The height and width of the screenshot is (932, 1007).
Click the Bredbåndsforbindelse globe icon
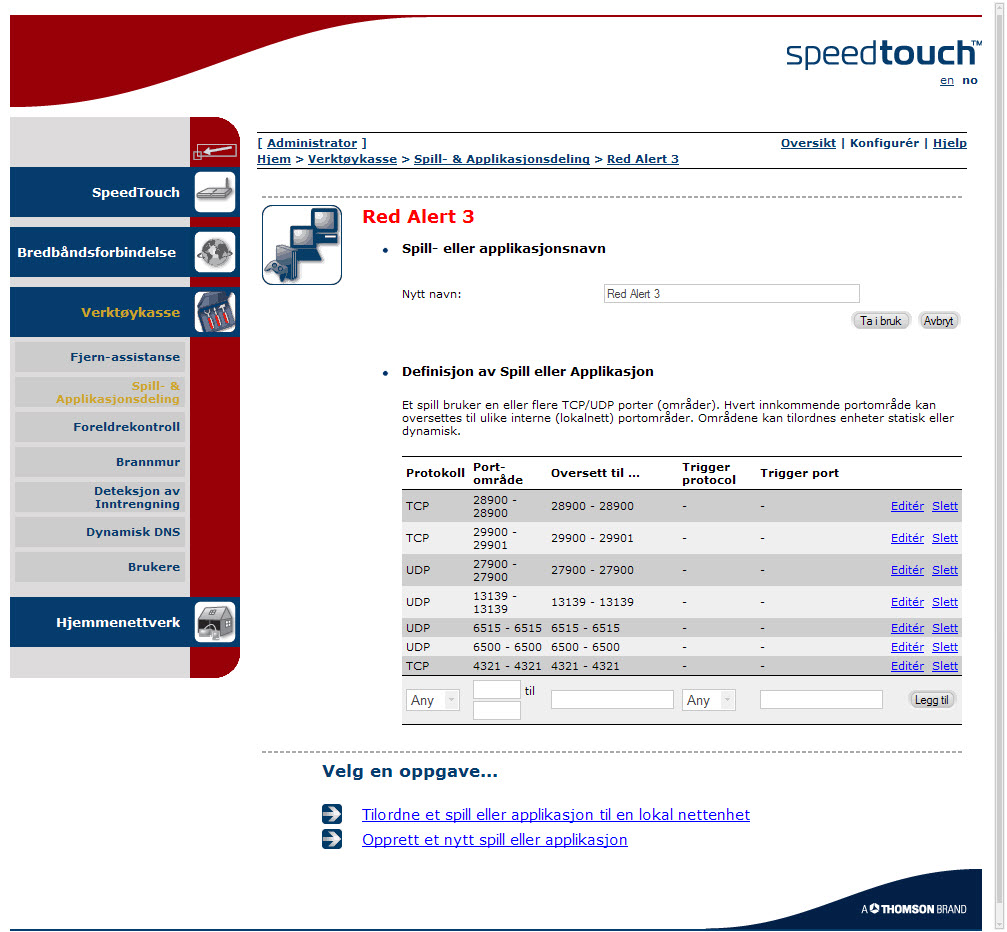pyautogui.click(x=215, y=252)
